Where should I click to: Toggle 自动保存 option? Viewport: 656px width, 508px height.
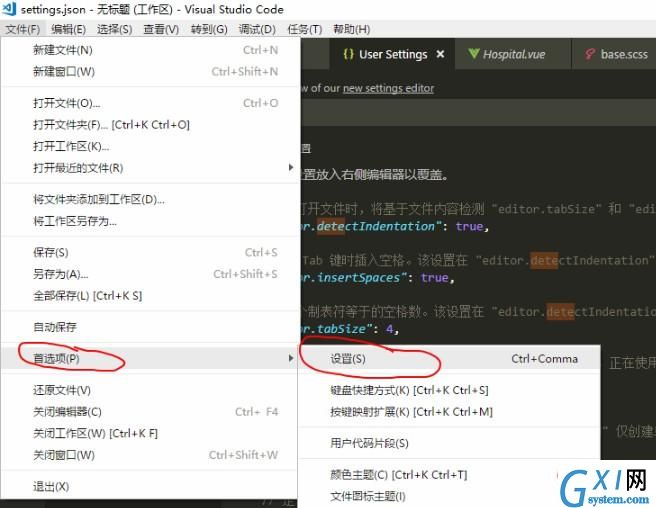pos(150,327)
